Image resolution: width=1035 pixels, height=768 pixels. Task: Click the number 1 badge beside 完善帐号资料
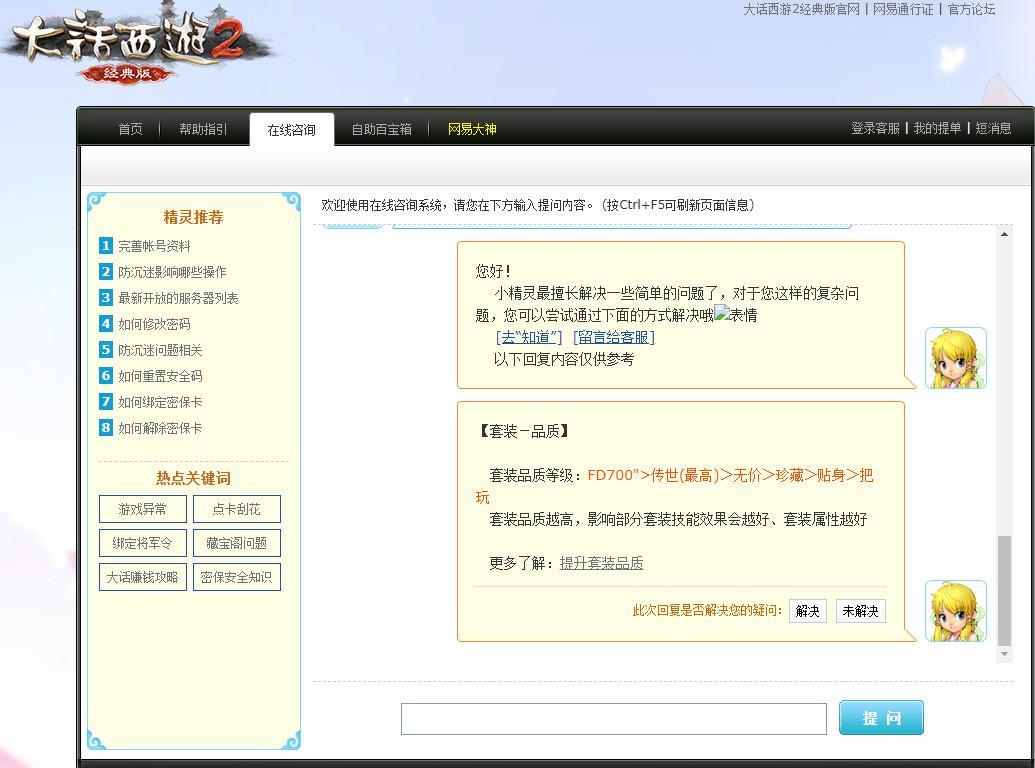coord(106,245)
